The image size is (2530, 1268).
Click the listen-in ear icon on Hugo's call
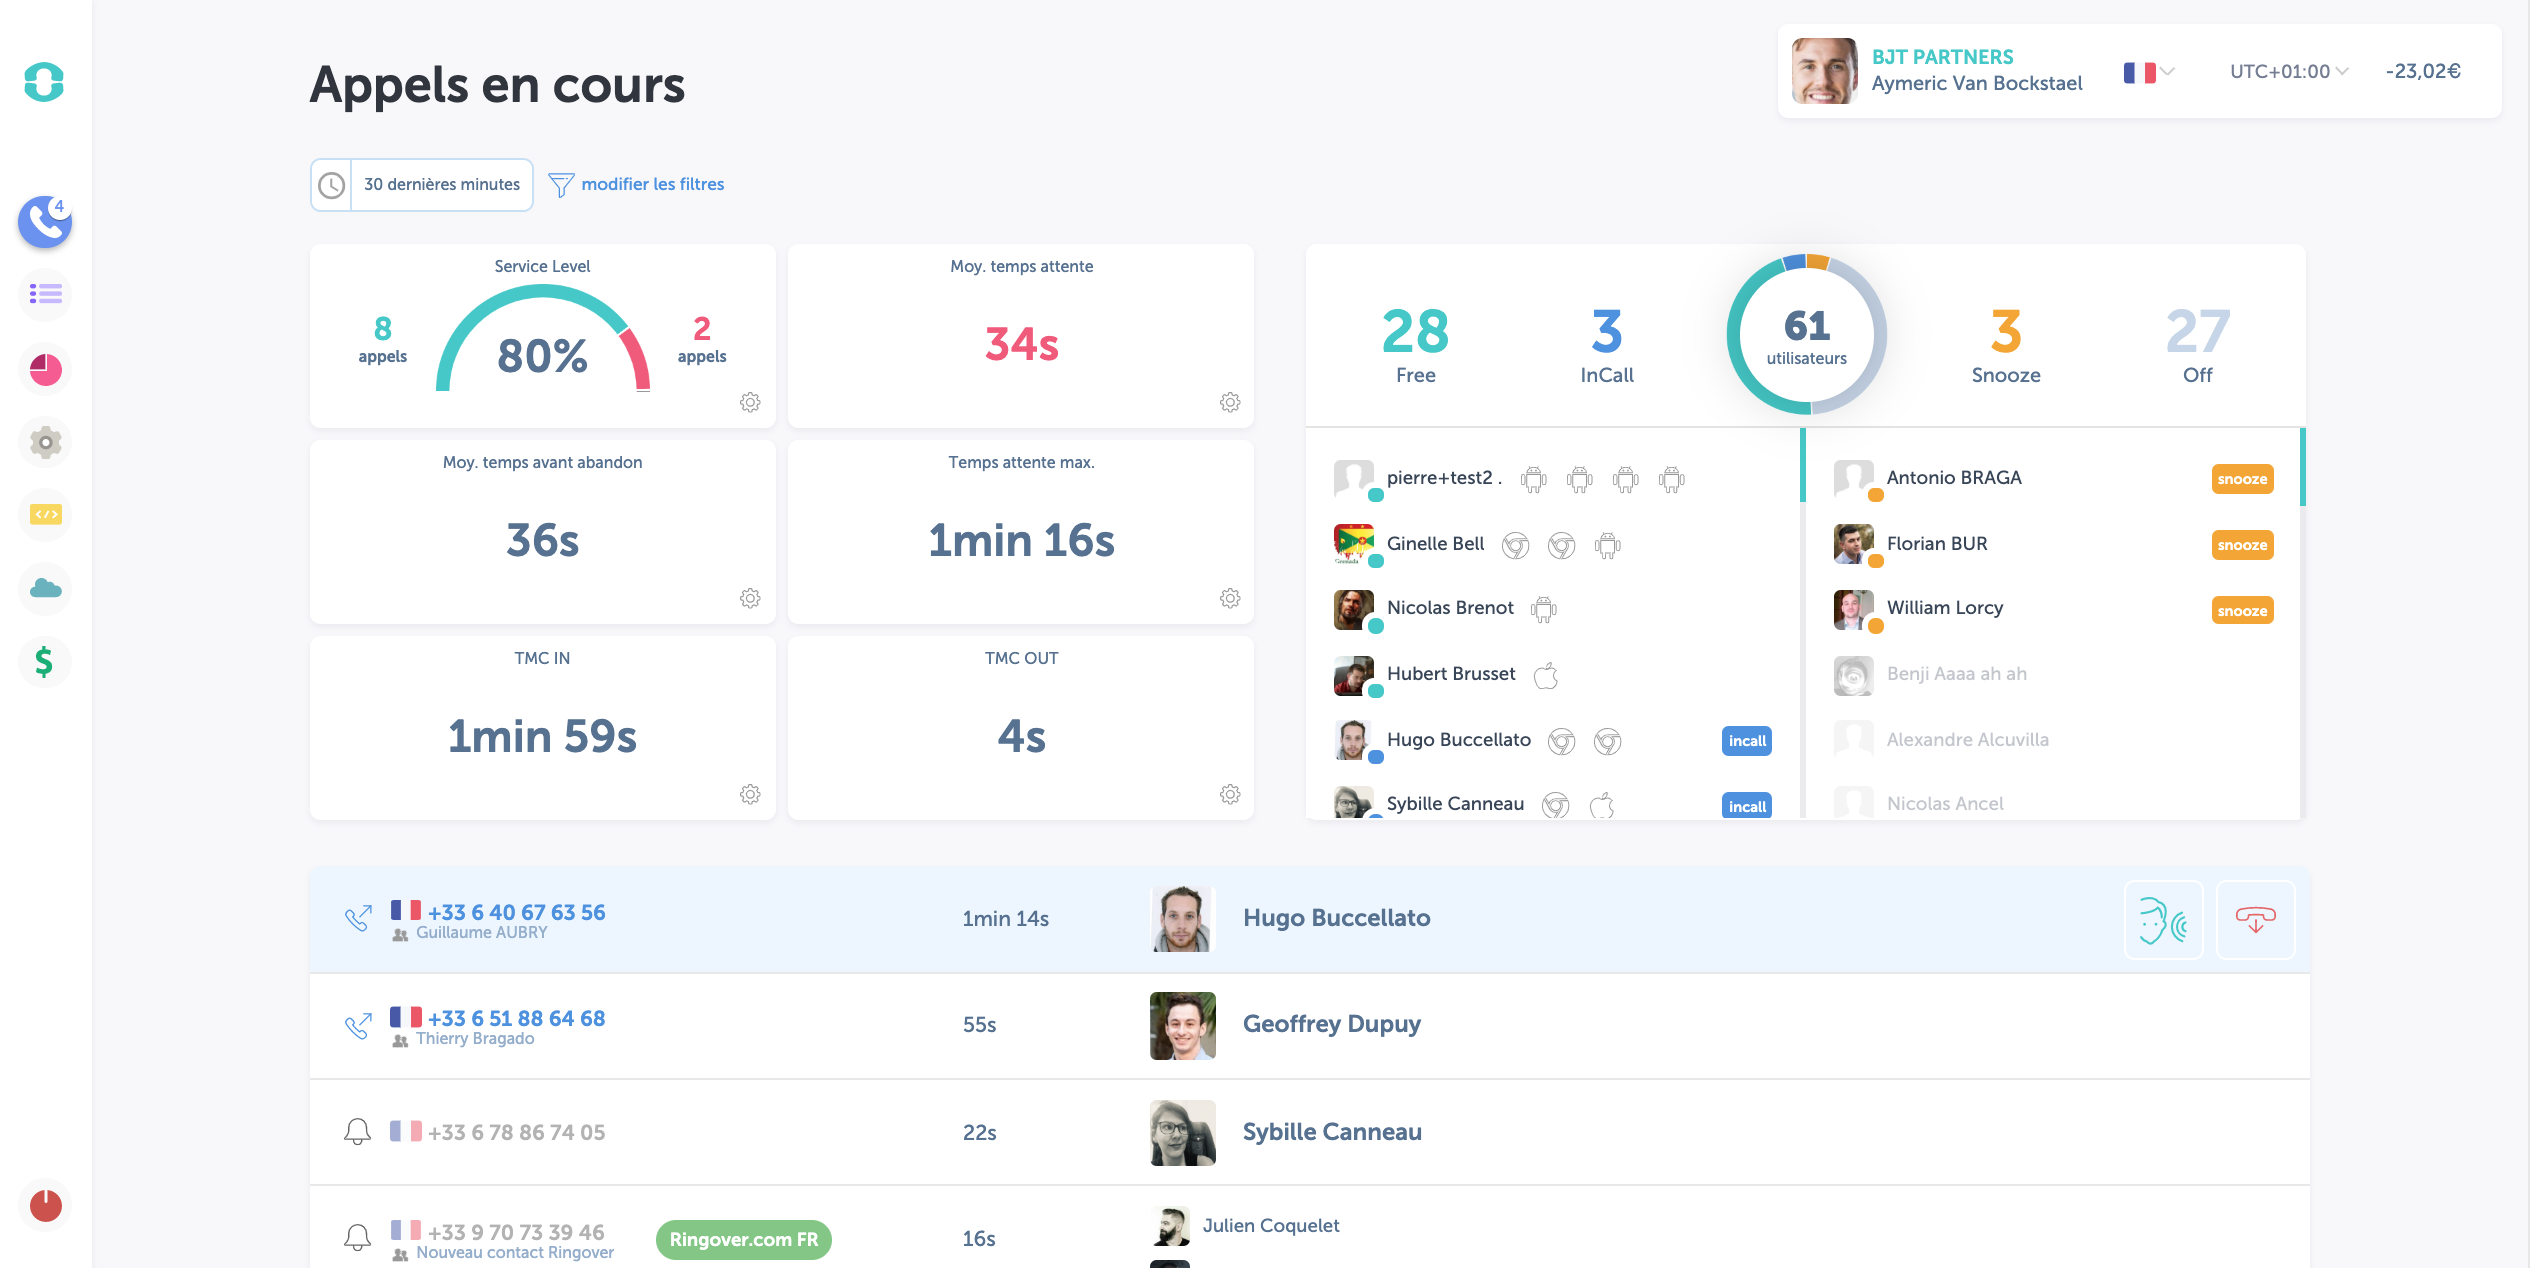[2163, 920]
